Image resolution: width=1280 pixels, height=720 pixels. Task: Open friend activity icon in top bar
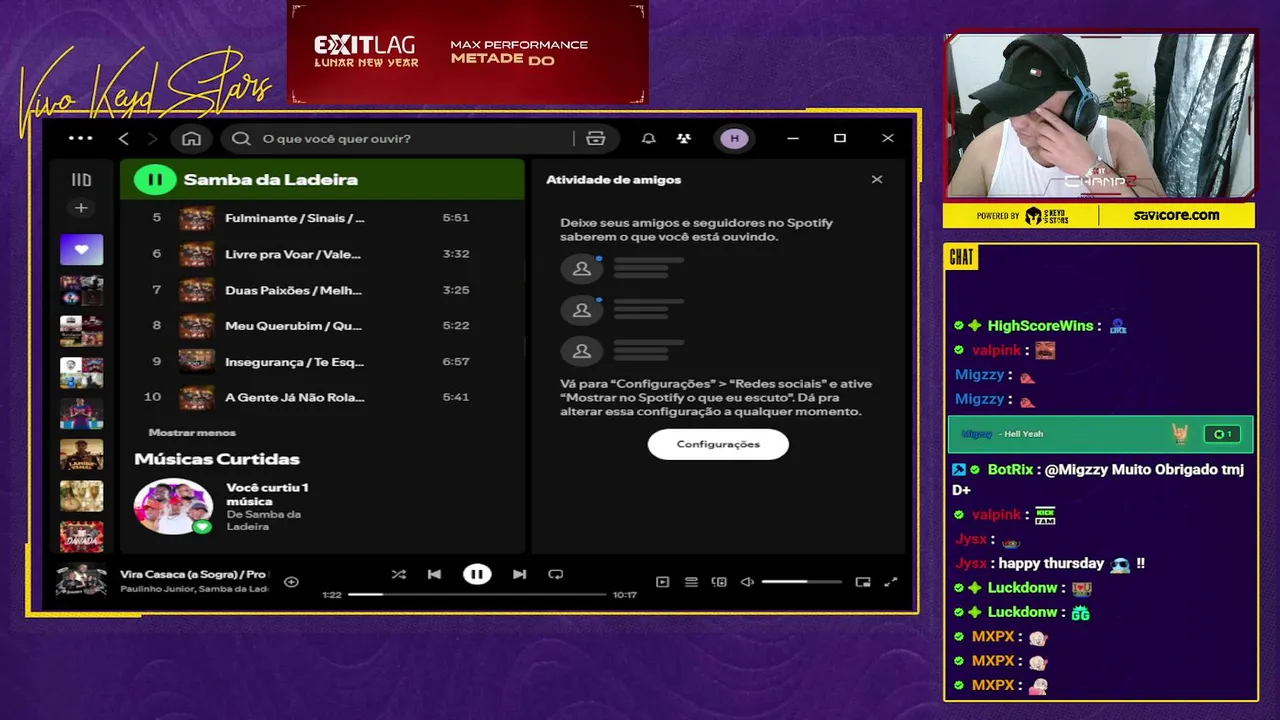click(684, 138)
